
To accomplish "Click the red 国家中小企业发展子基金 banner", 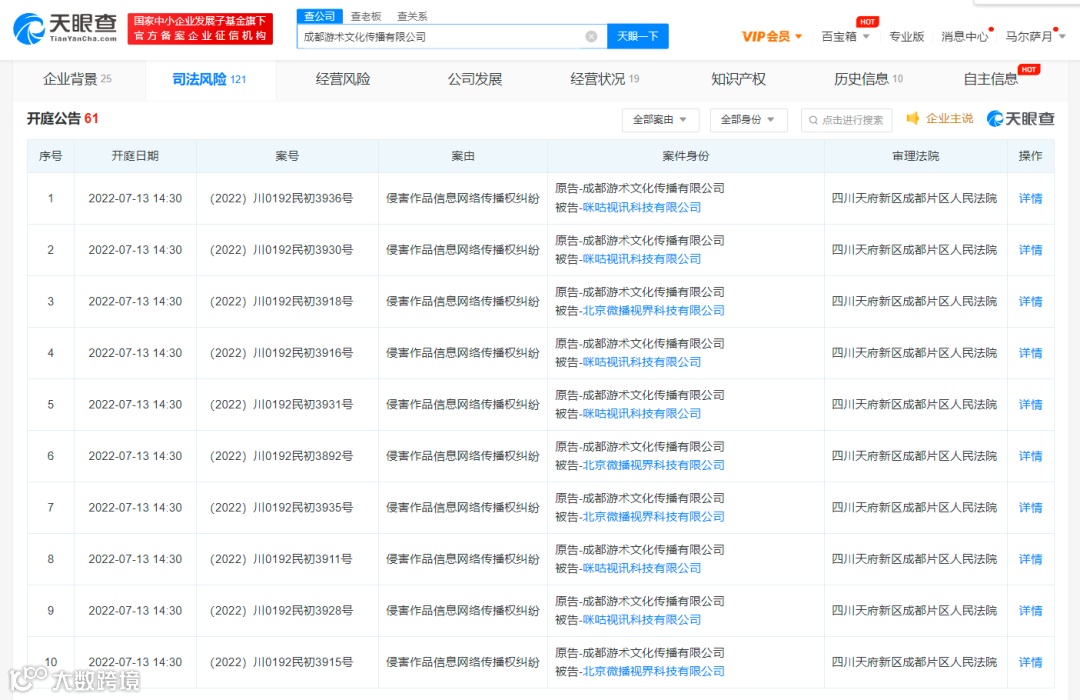I will point(200,28).
